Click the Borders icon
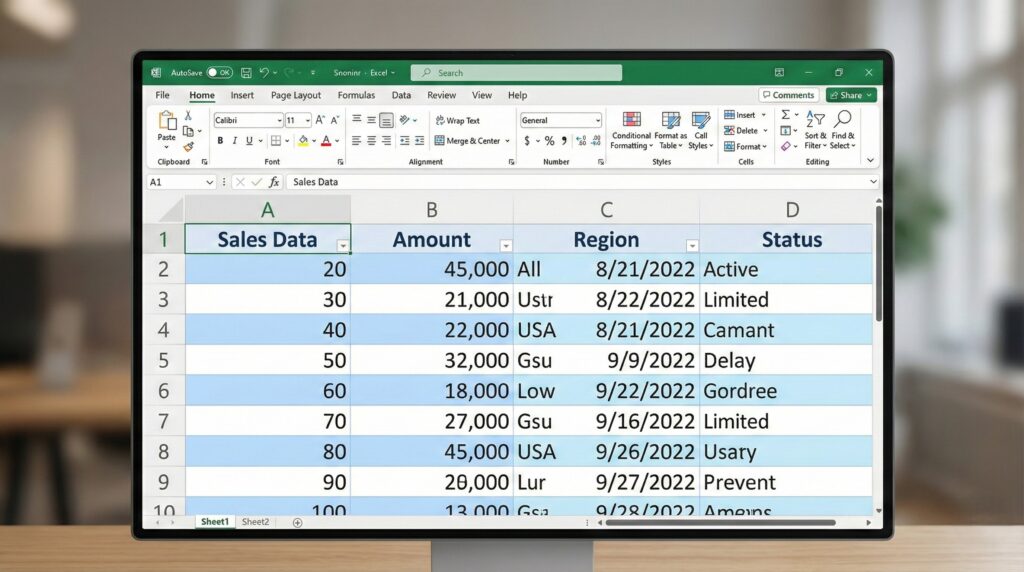 276,140
